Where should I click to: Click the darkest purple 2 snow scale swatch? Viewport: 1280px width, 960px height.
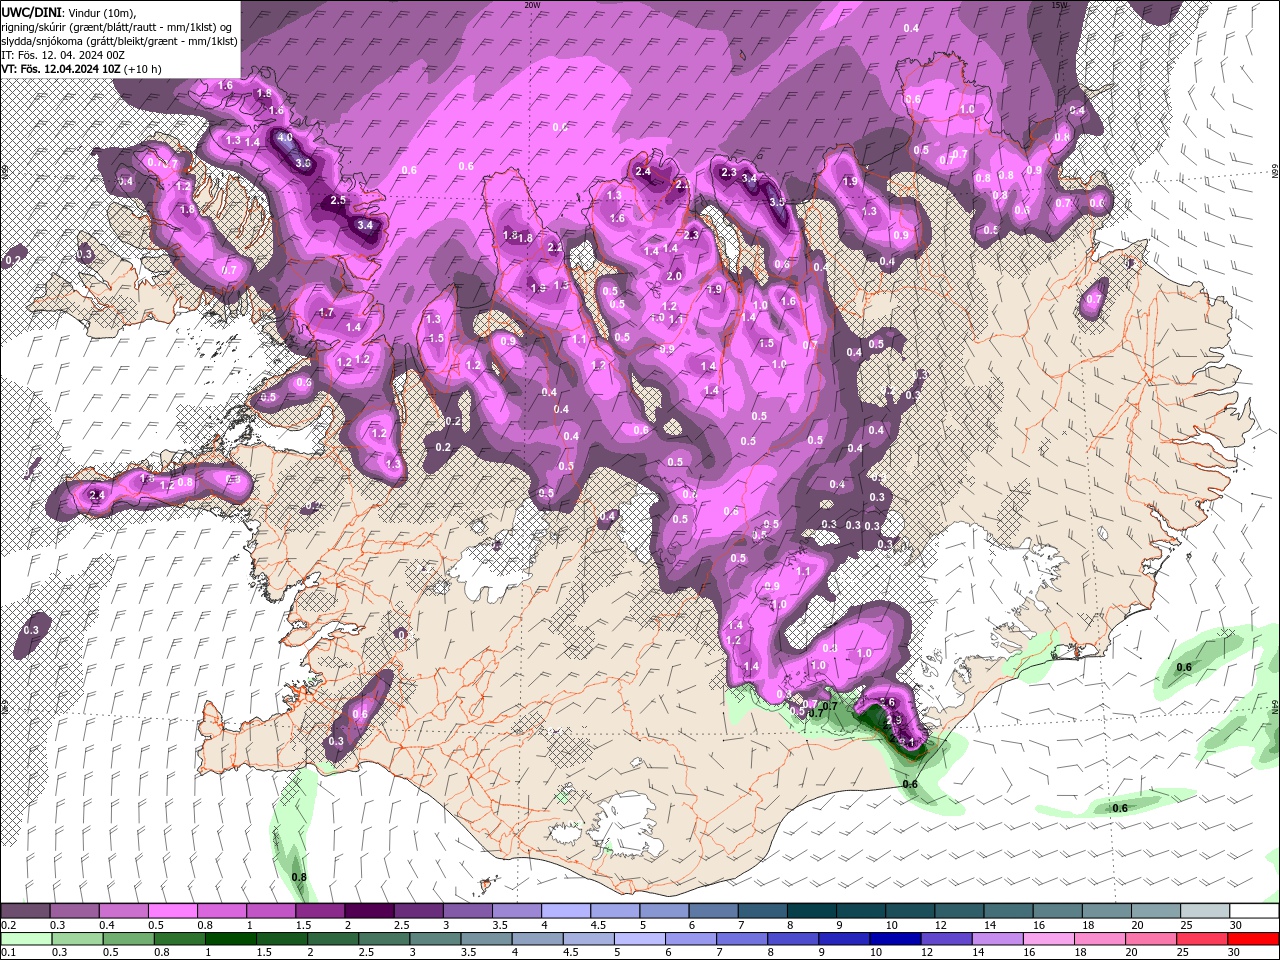coord(369,911)
